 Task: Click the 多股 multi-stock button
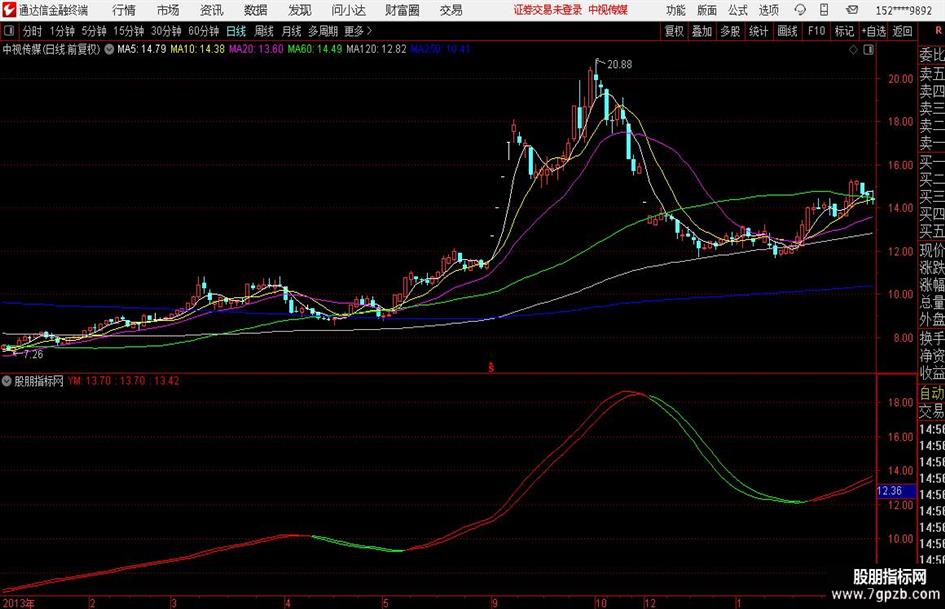pyautogui.click(x=730, y=31)
